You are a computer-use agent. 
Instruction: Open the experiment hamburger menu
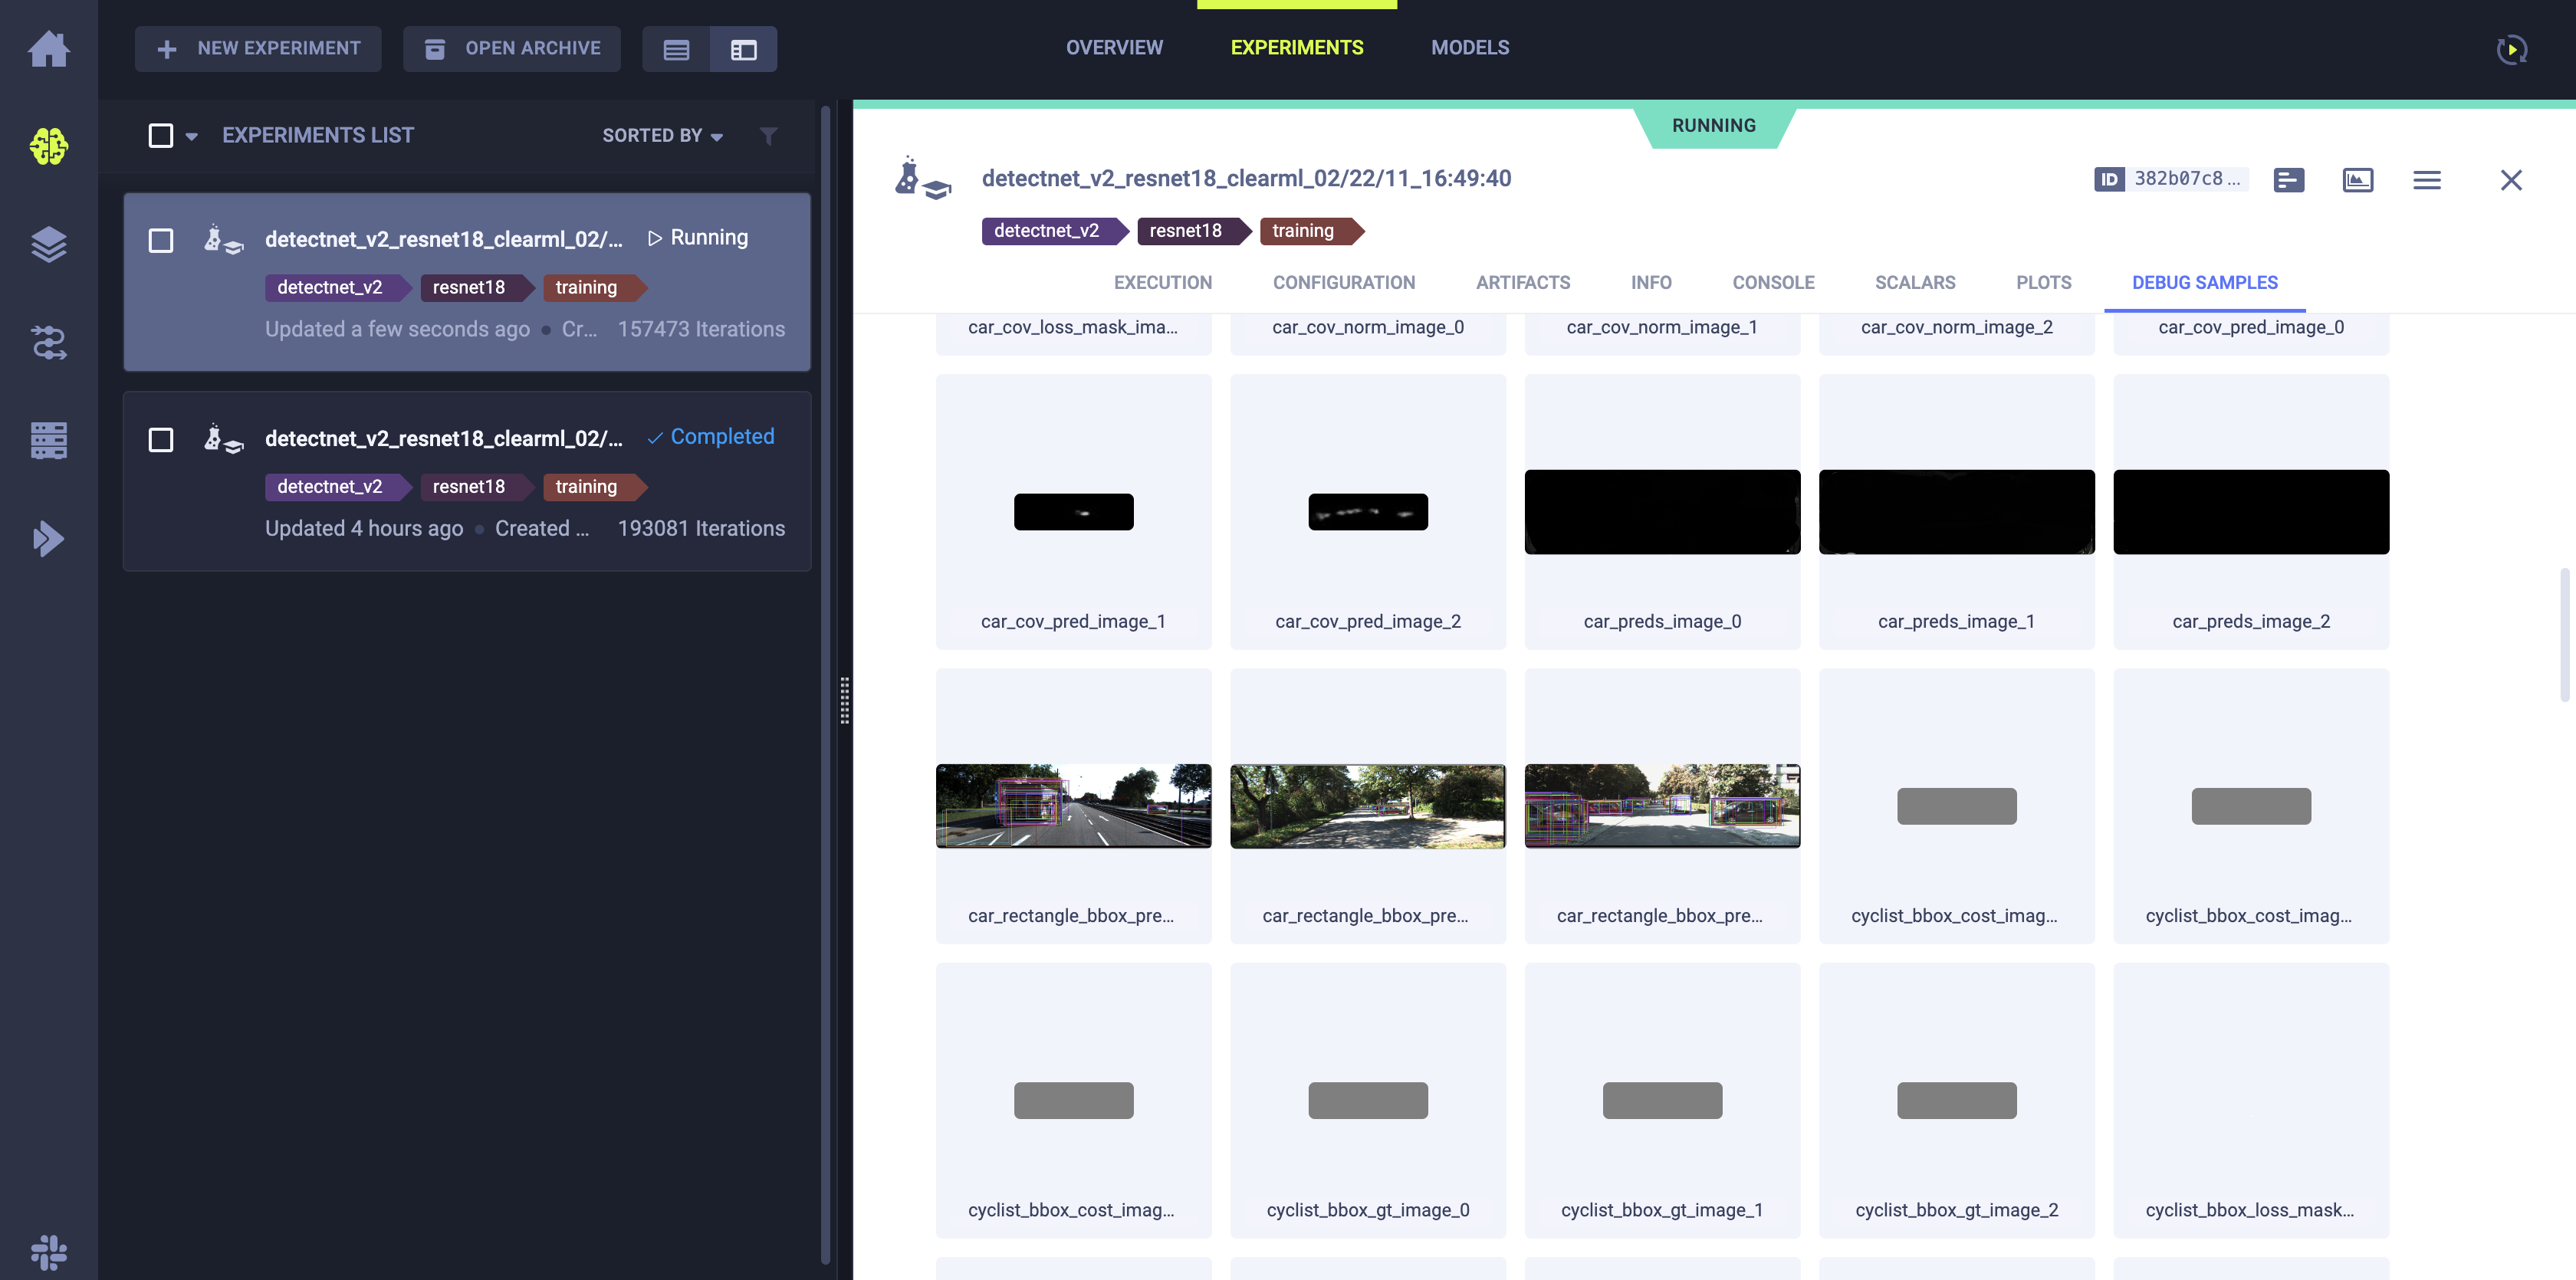pyautogui.click(x=2426, y=180)
